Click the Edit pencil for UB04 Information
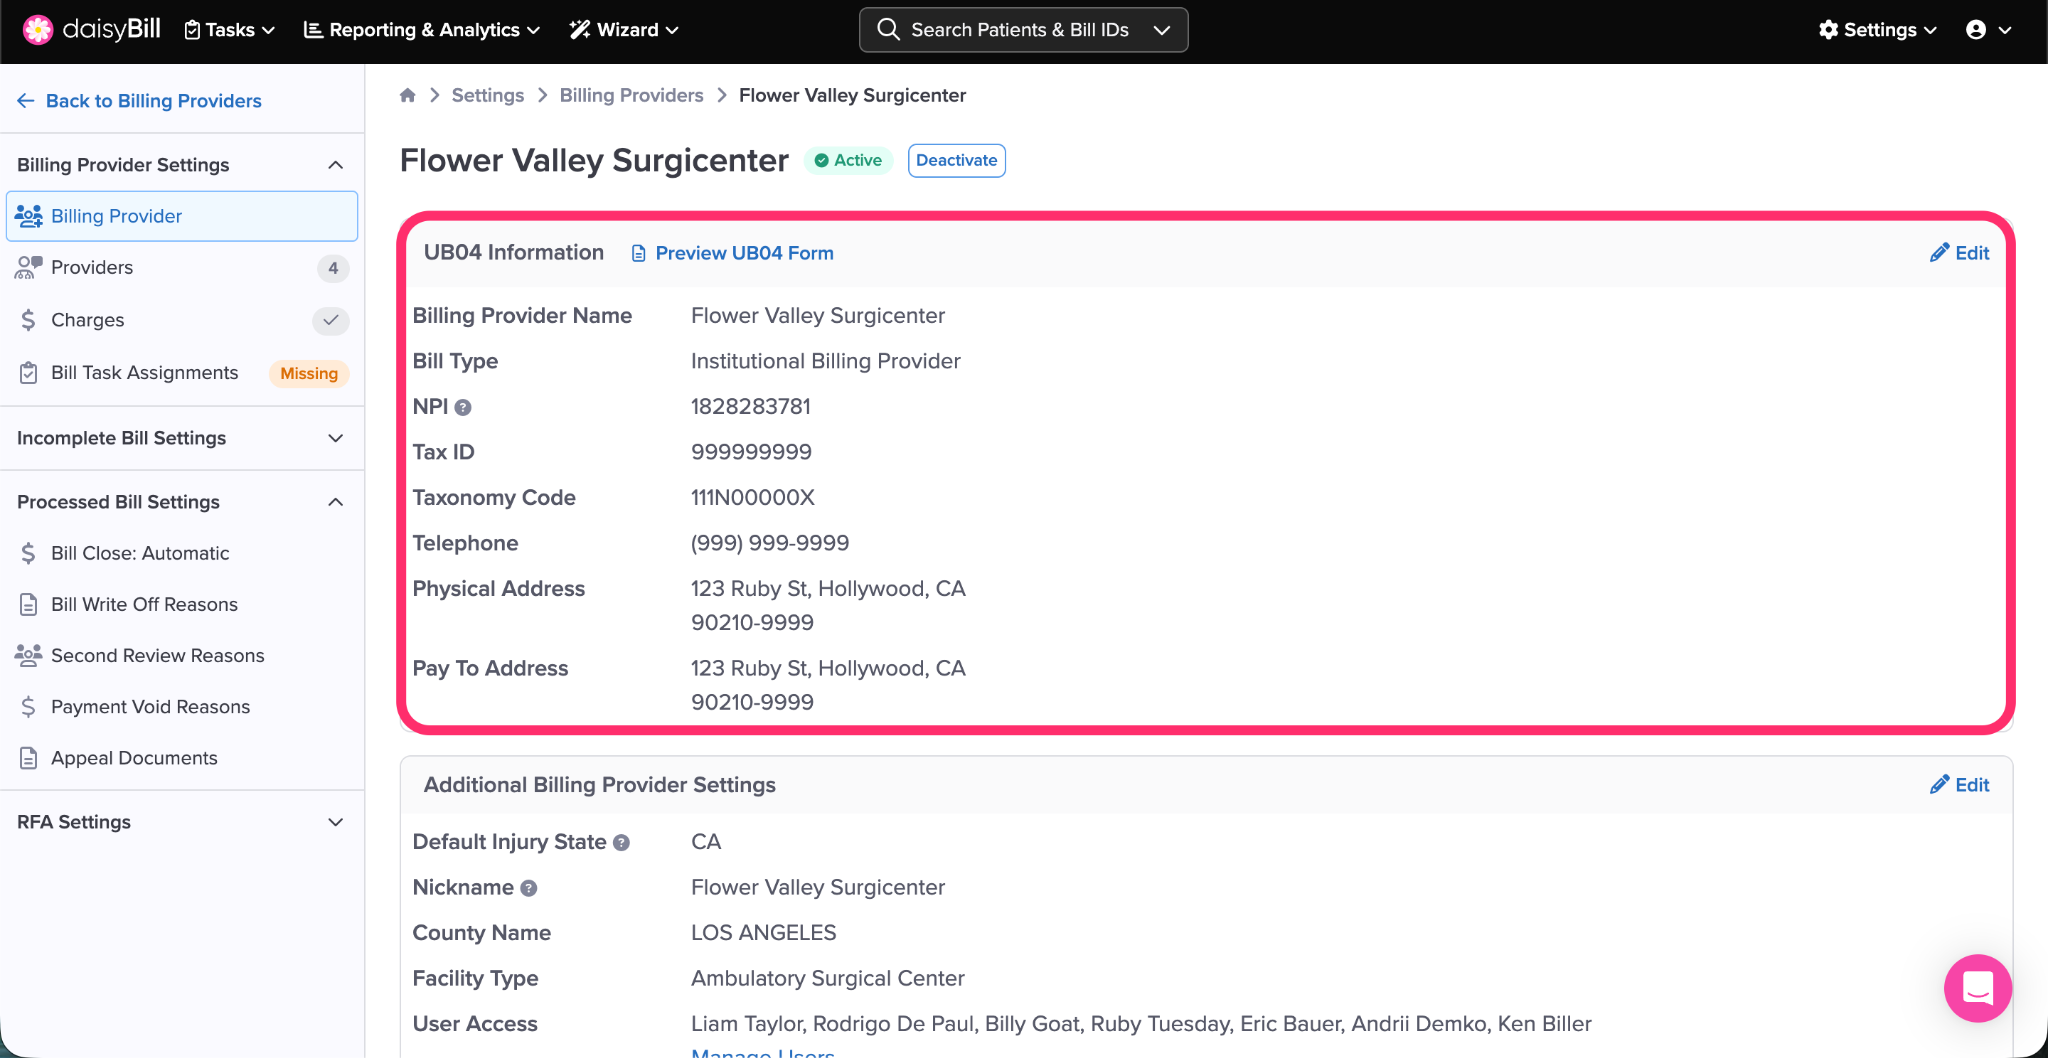The height and width of the screenshot is (1058, 2048). click(1959, 253)
